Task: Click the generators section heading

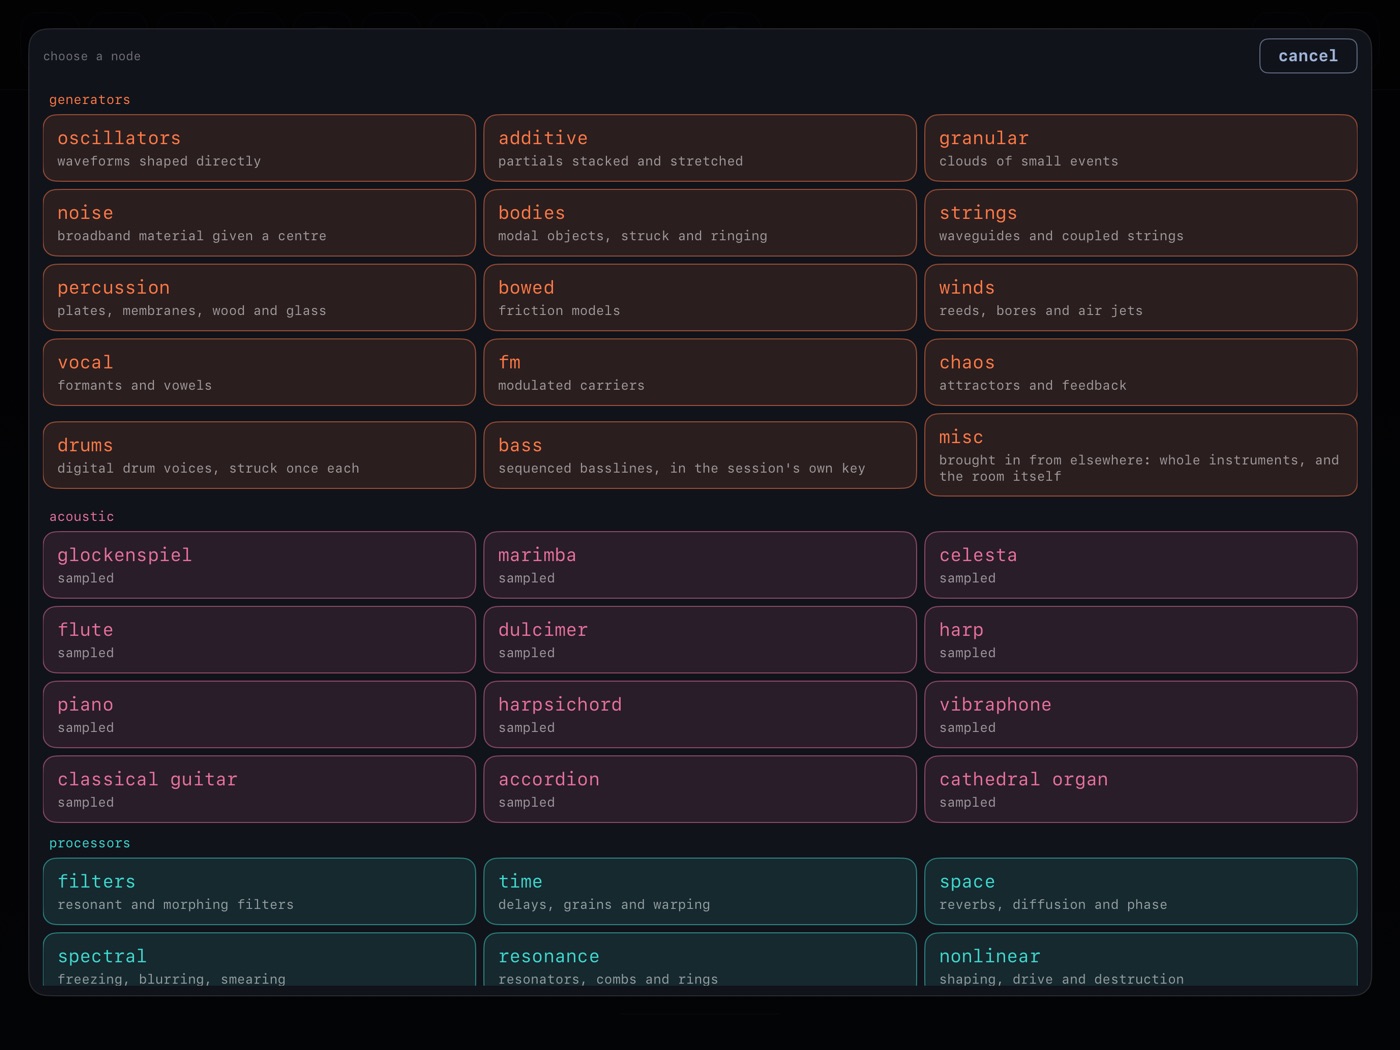Action: 90,100
